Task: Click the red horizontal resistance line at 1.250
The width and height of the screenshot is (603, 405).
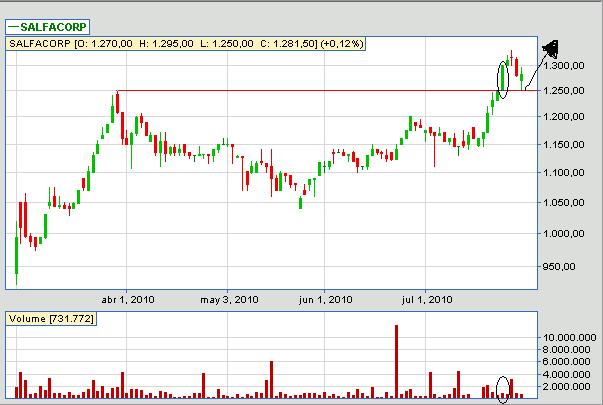Action: (x=327, y=91)
